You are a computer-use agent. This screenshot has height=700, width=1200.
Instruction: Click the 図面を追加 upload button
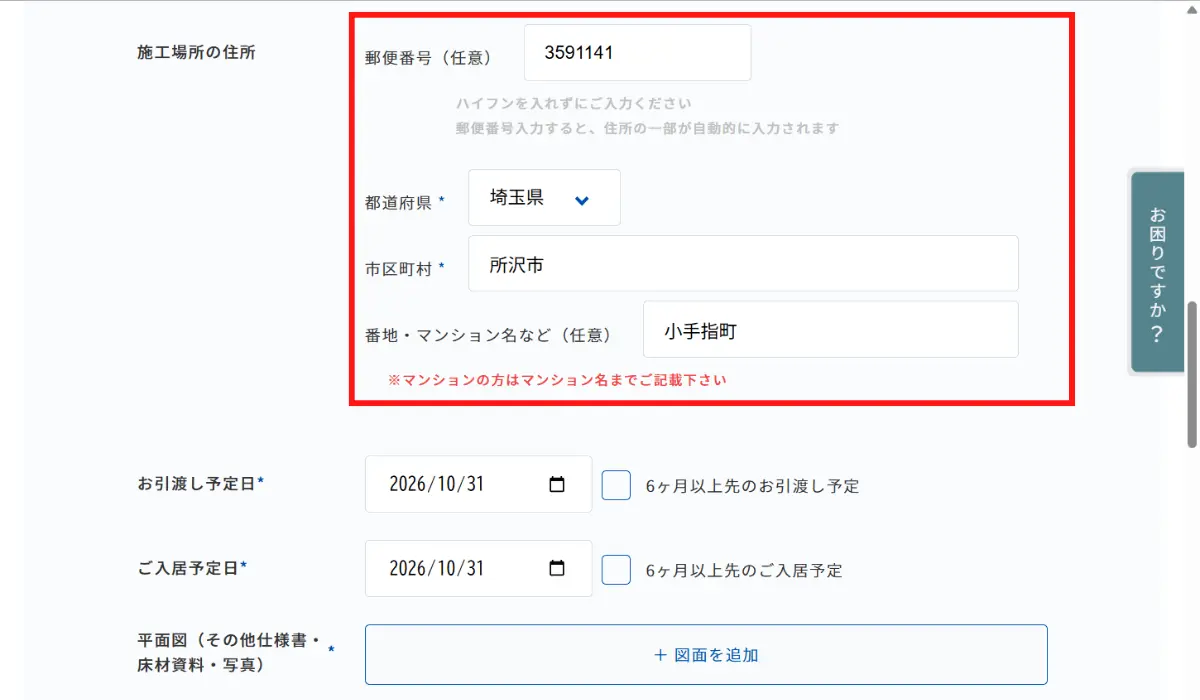706,655
